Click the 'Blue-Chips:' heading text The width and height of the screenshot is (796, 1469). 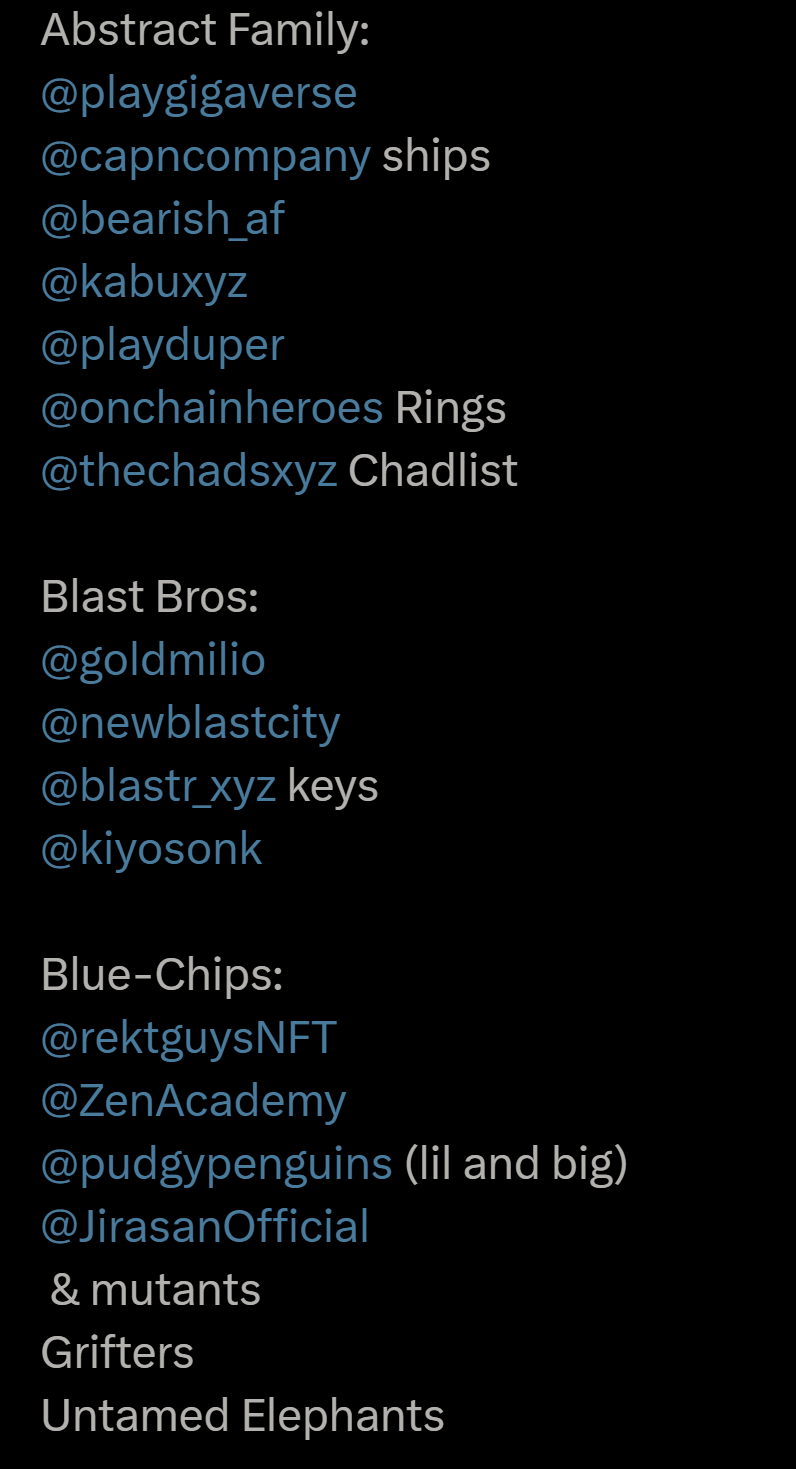[162, 975]
